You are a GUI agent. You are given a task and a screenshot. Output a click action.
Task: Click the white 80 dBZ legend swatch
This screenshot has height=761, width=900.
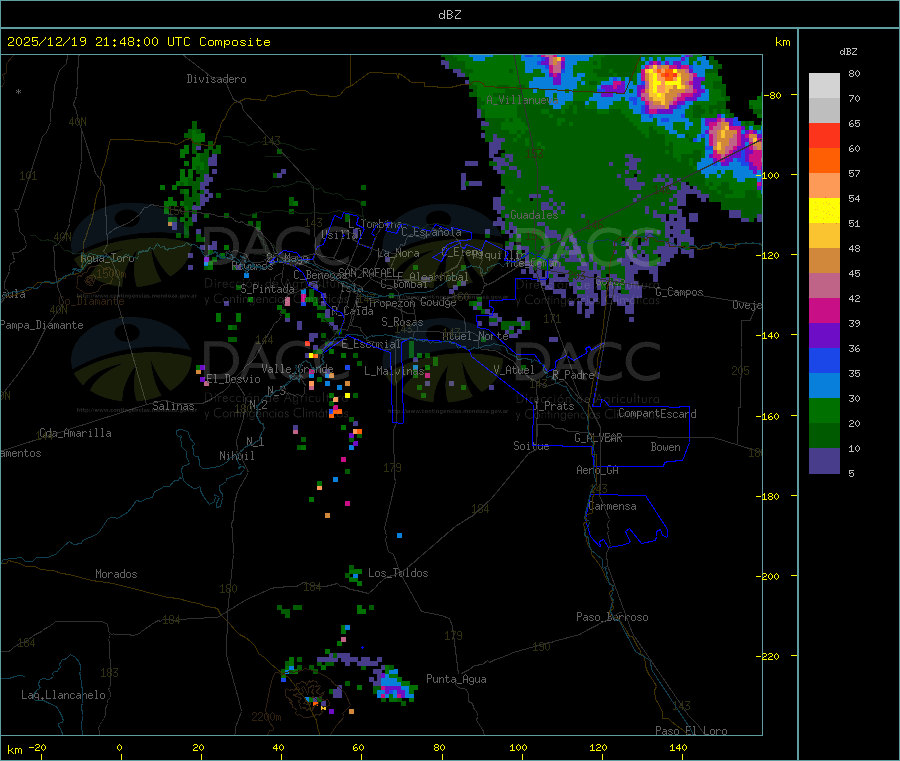coord(824,86)
